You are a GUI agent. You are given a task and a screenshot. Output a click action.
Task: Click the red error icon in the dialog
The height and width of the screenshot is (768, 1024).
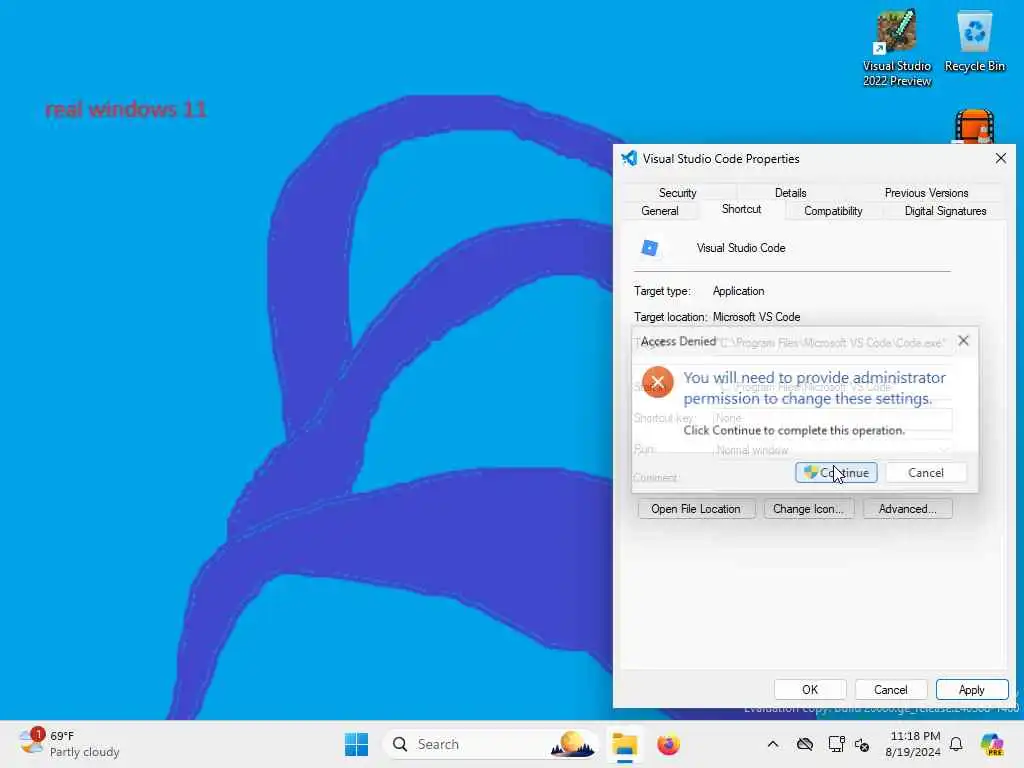click(x=658, y=382)
